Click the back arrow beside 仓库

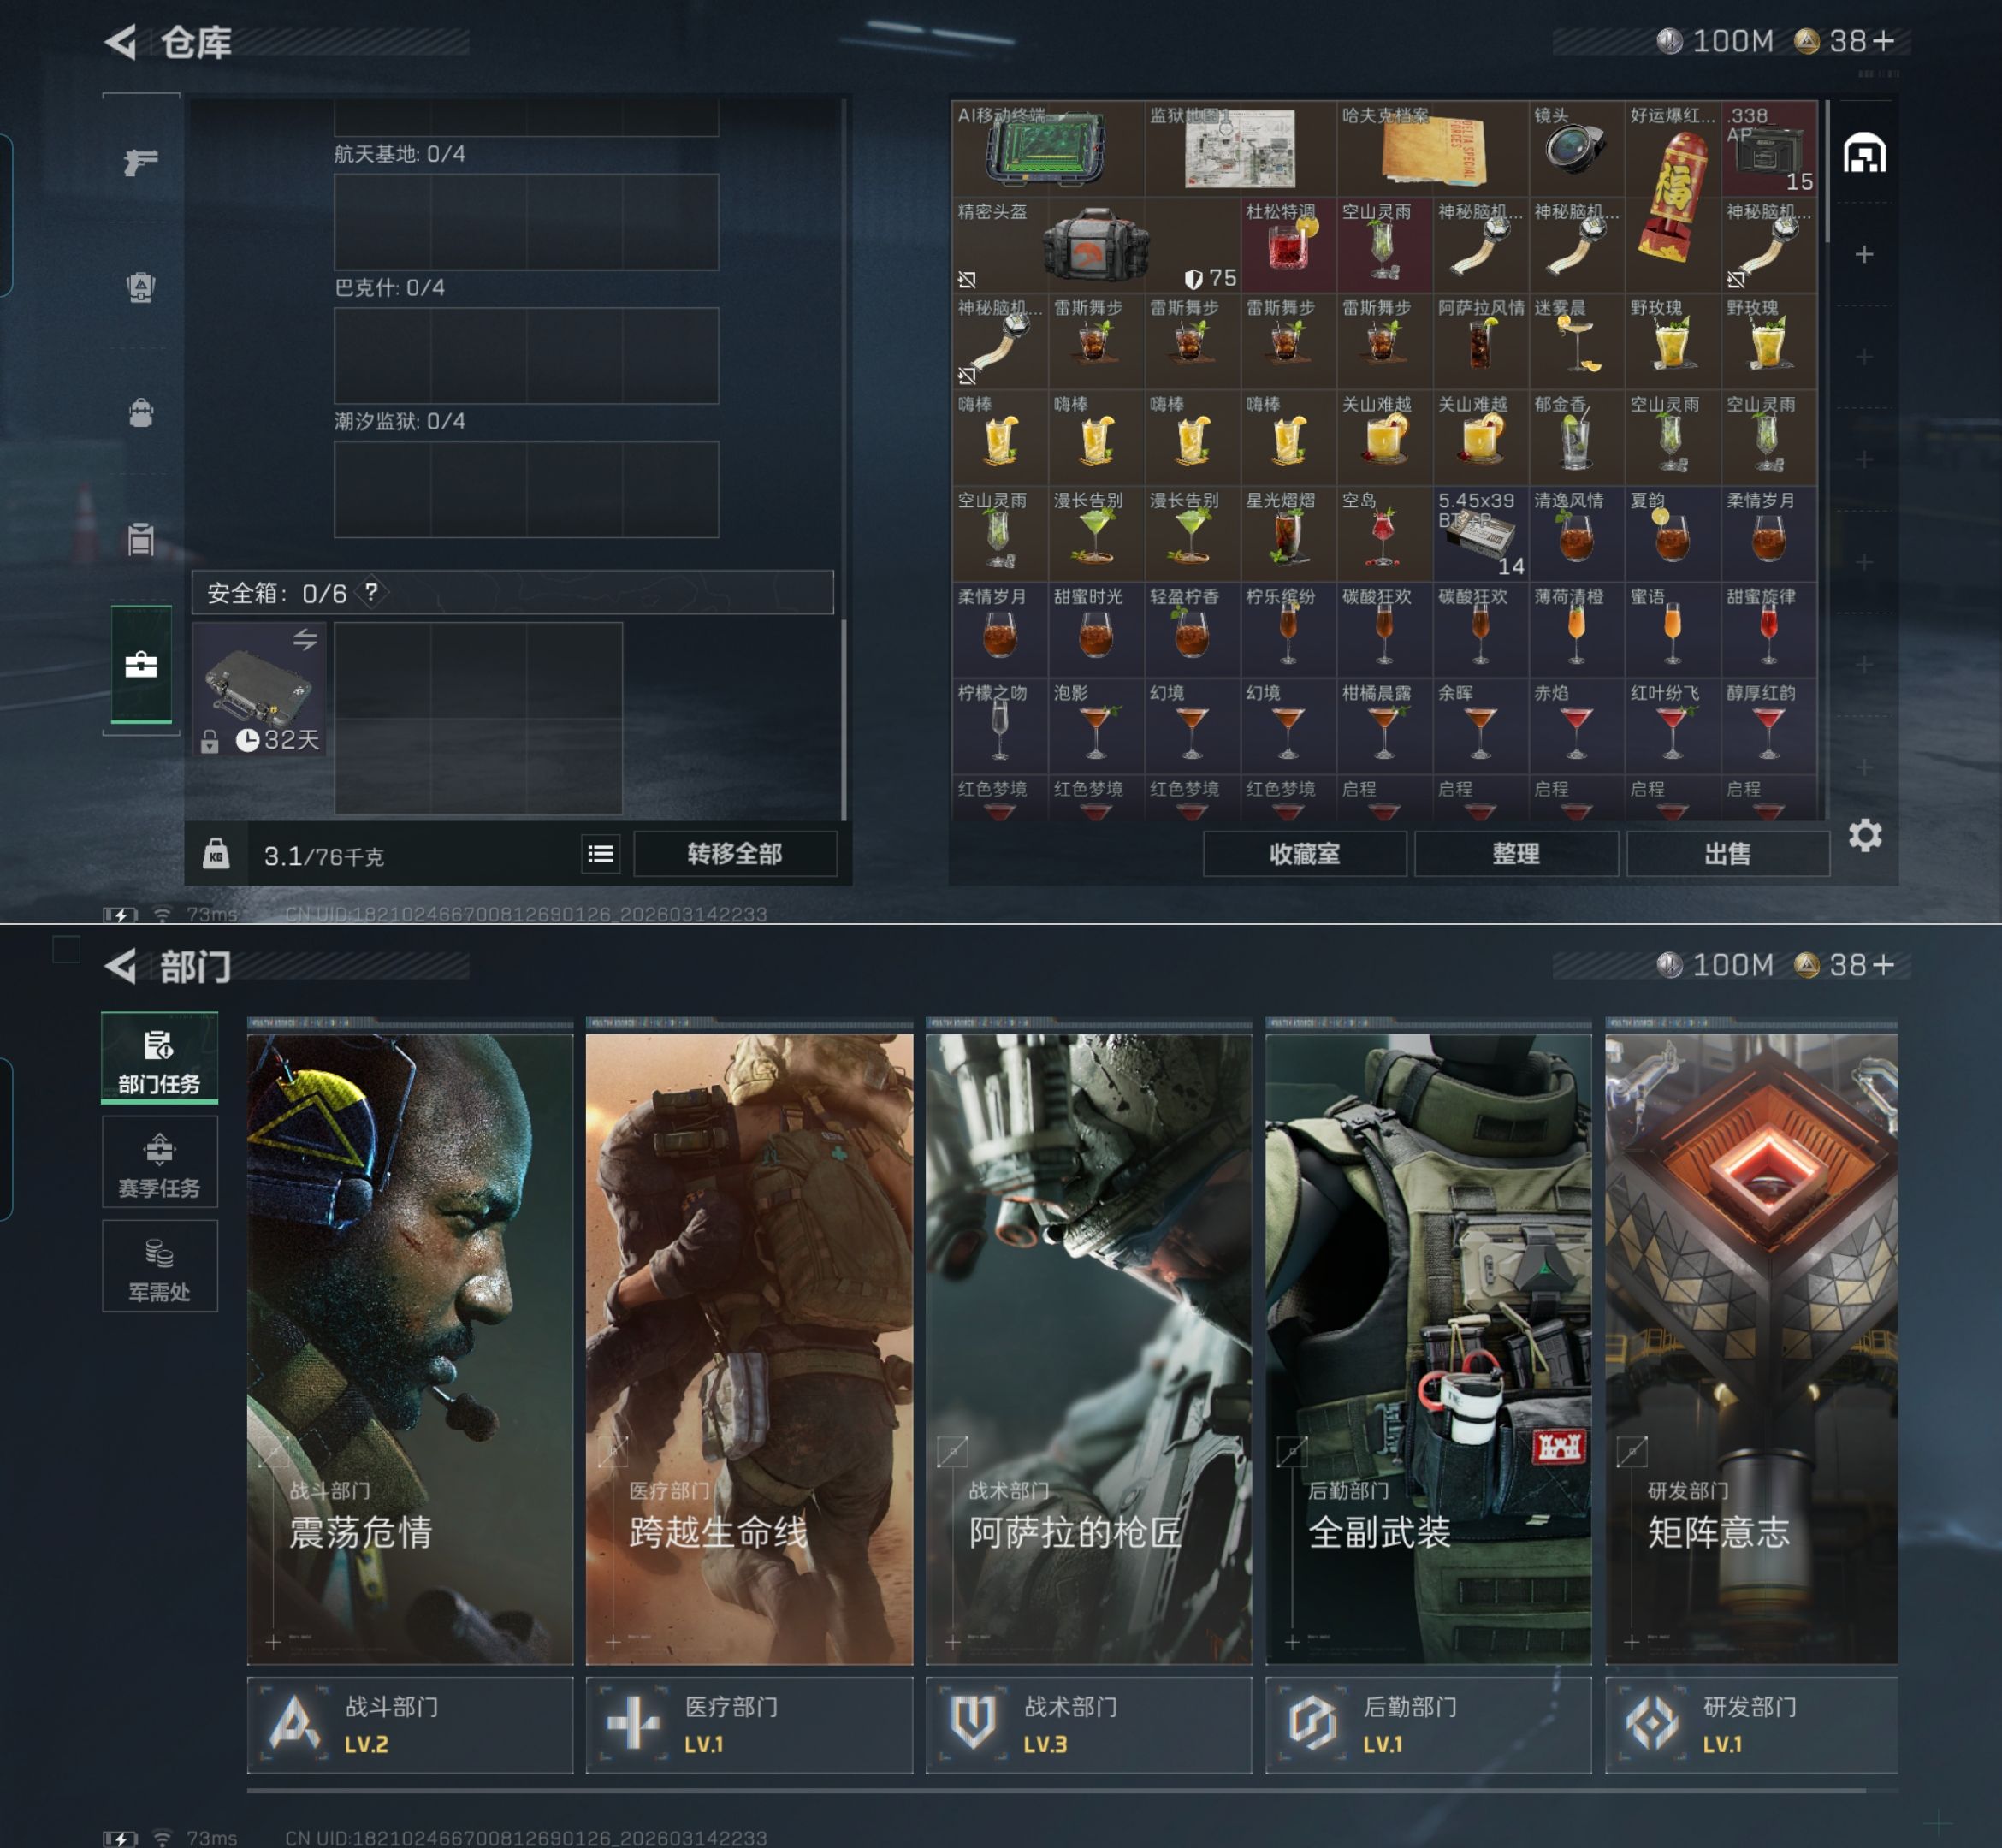tap(121, 42)
